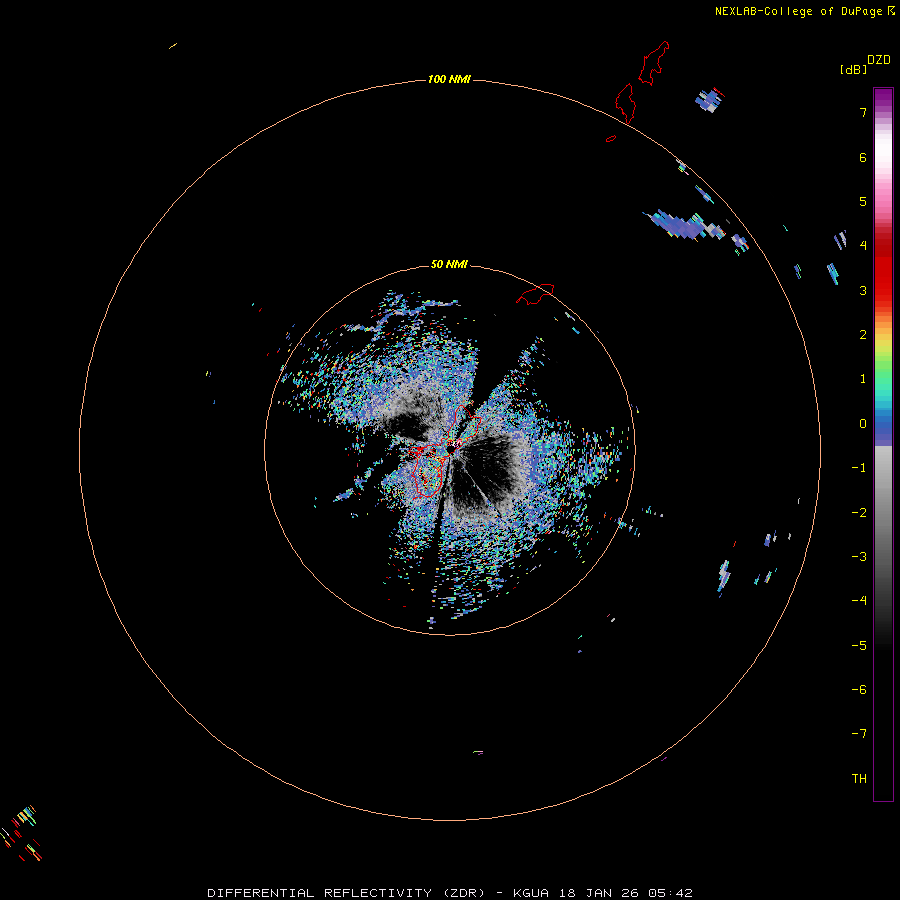The height and width of the screenshot is (900, 900).
Task: Click the -3 value on the color scale
Action: pos(859,557)
